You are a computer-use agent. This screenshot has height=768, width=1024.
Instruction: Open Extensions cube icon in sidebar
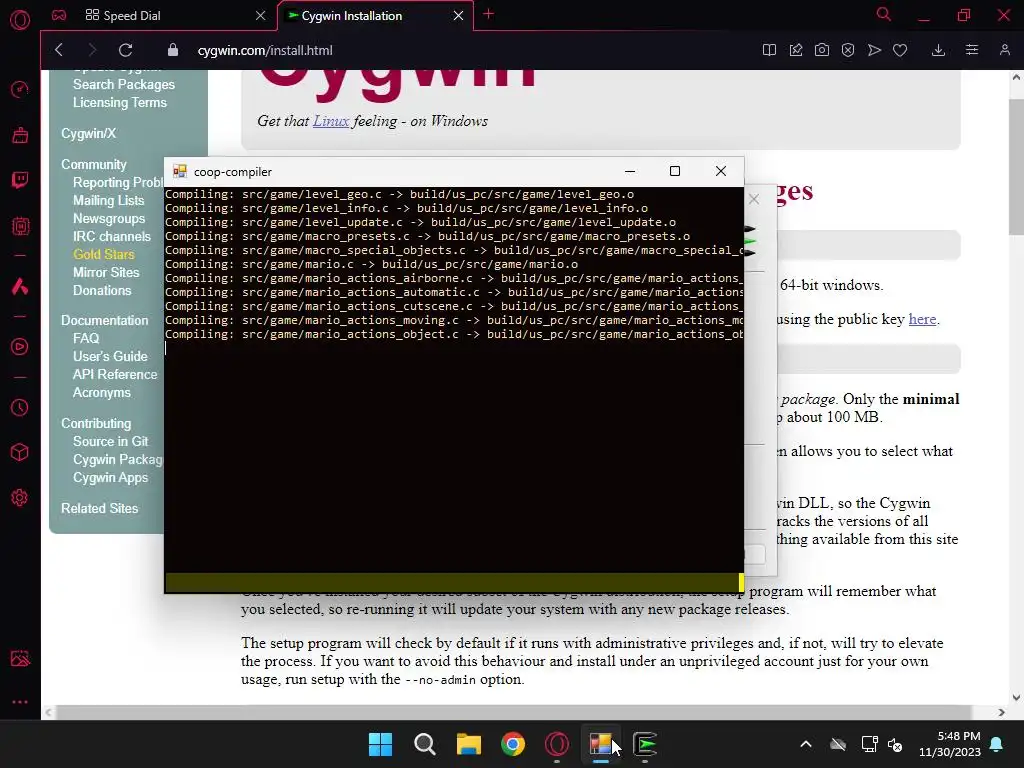[x=20, y=452]
